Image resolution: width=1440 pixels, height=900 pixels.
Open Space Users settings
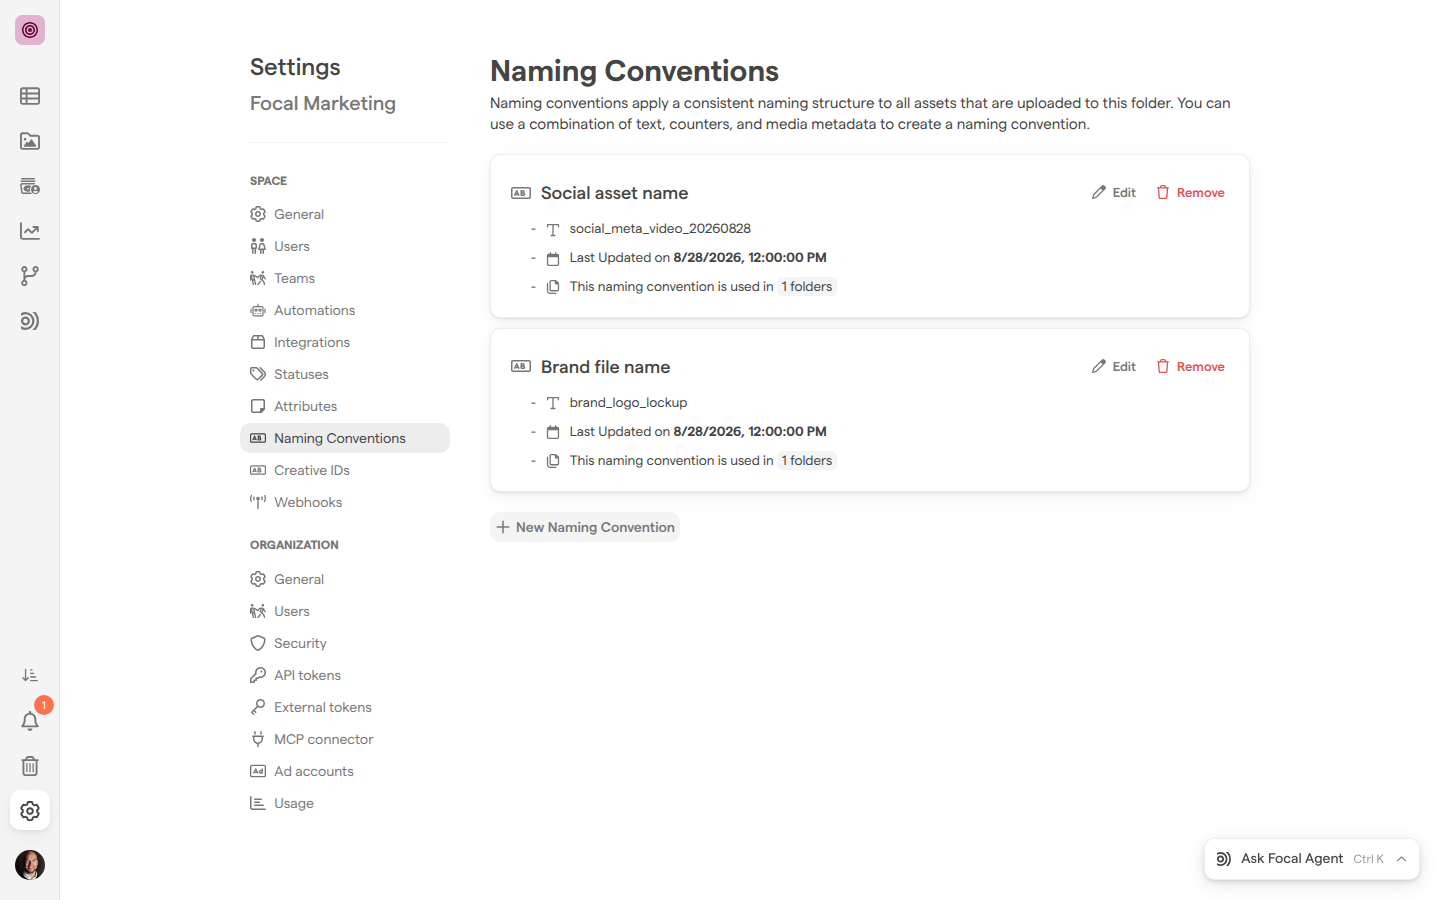(345, 246)
